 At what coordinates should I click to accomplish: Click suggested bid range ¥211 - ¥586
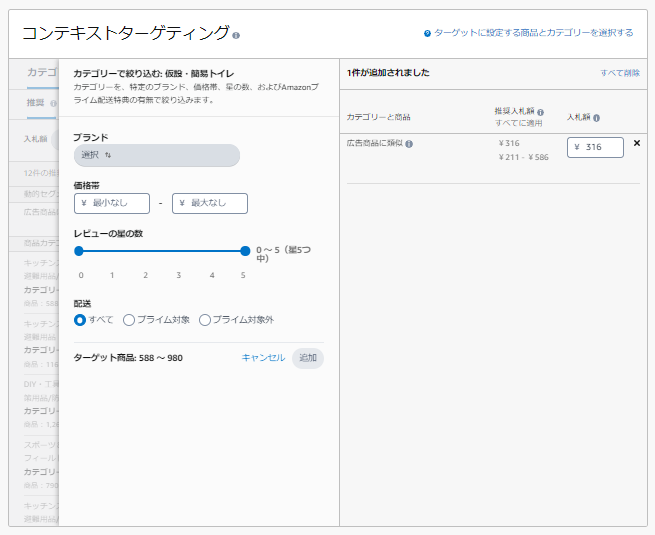coord(523,157)
